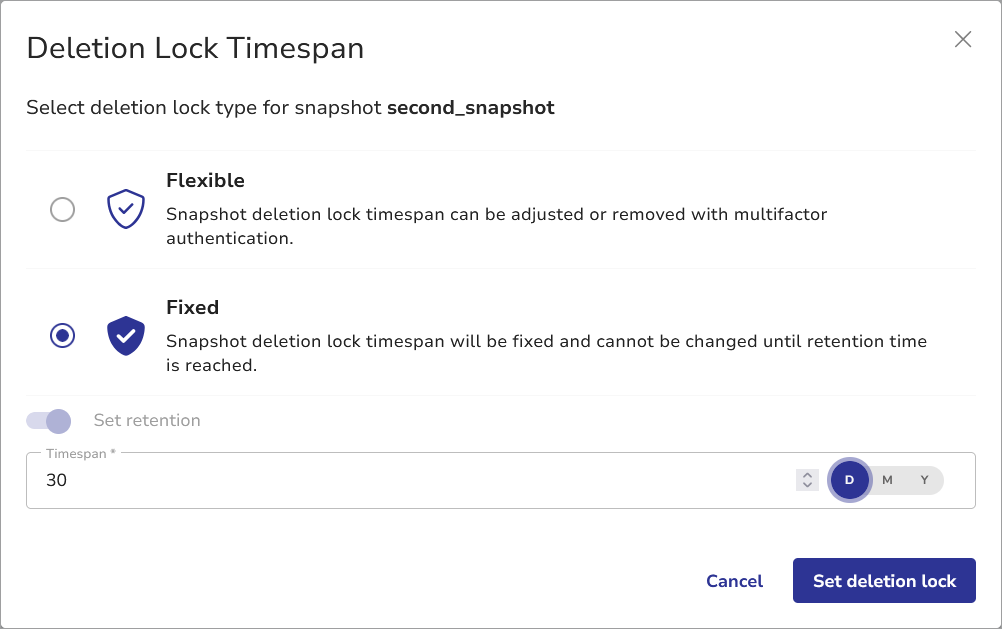This screenshot has width=1002, height=629.
Task: Click the Fixed option title
Action: tap(192, 308)
